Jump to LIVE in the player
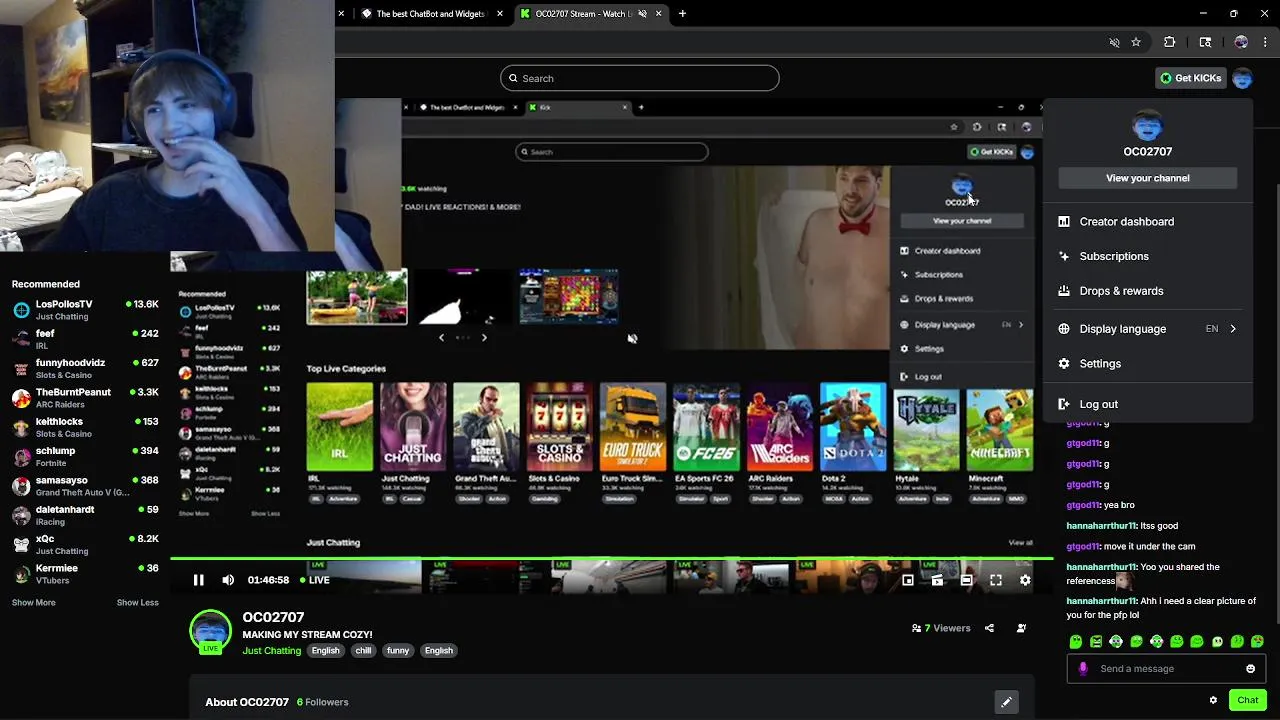 [x=314, y=580]
